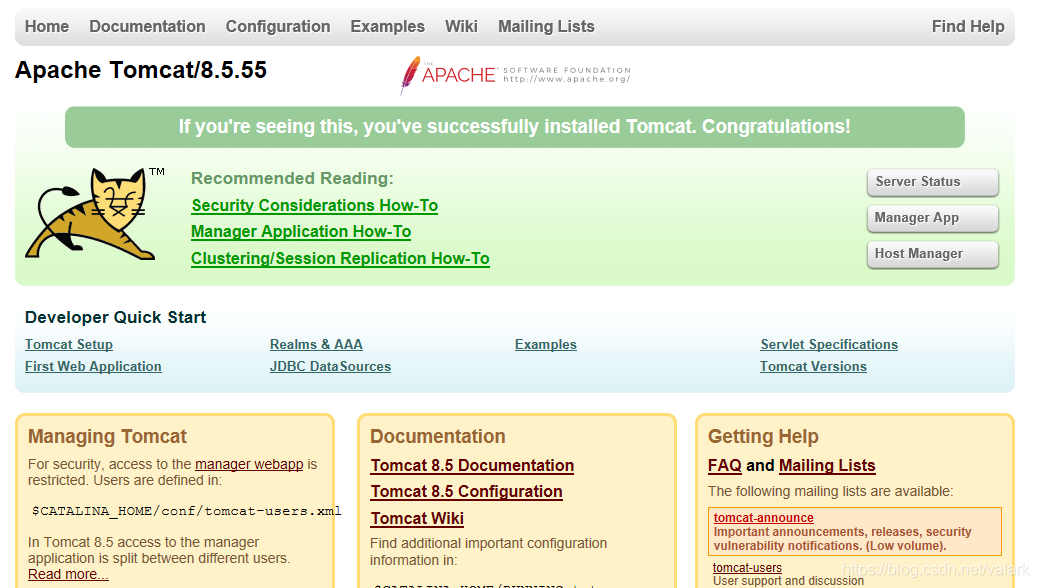Open the Servlet Specifications link
This screenshot has width=1039, height=588.
point(829,345)
